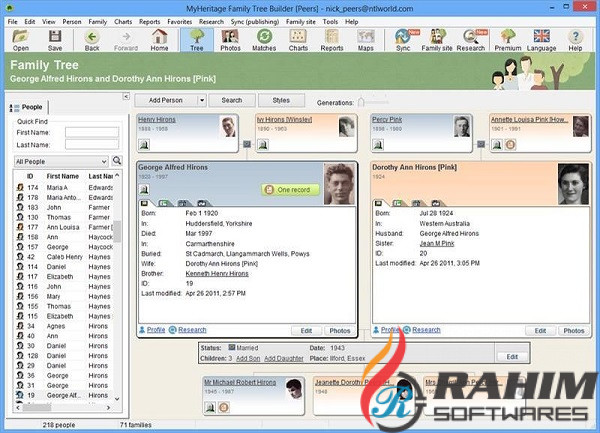The height and width of the screenshot is (433, 600).
Task: Open the Percy Pink name link
Action: click(387, 120)
